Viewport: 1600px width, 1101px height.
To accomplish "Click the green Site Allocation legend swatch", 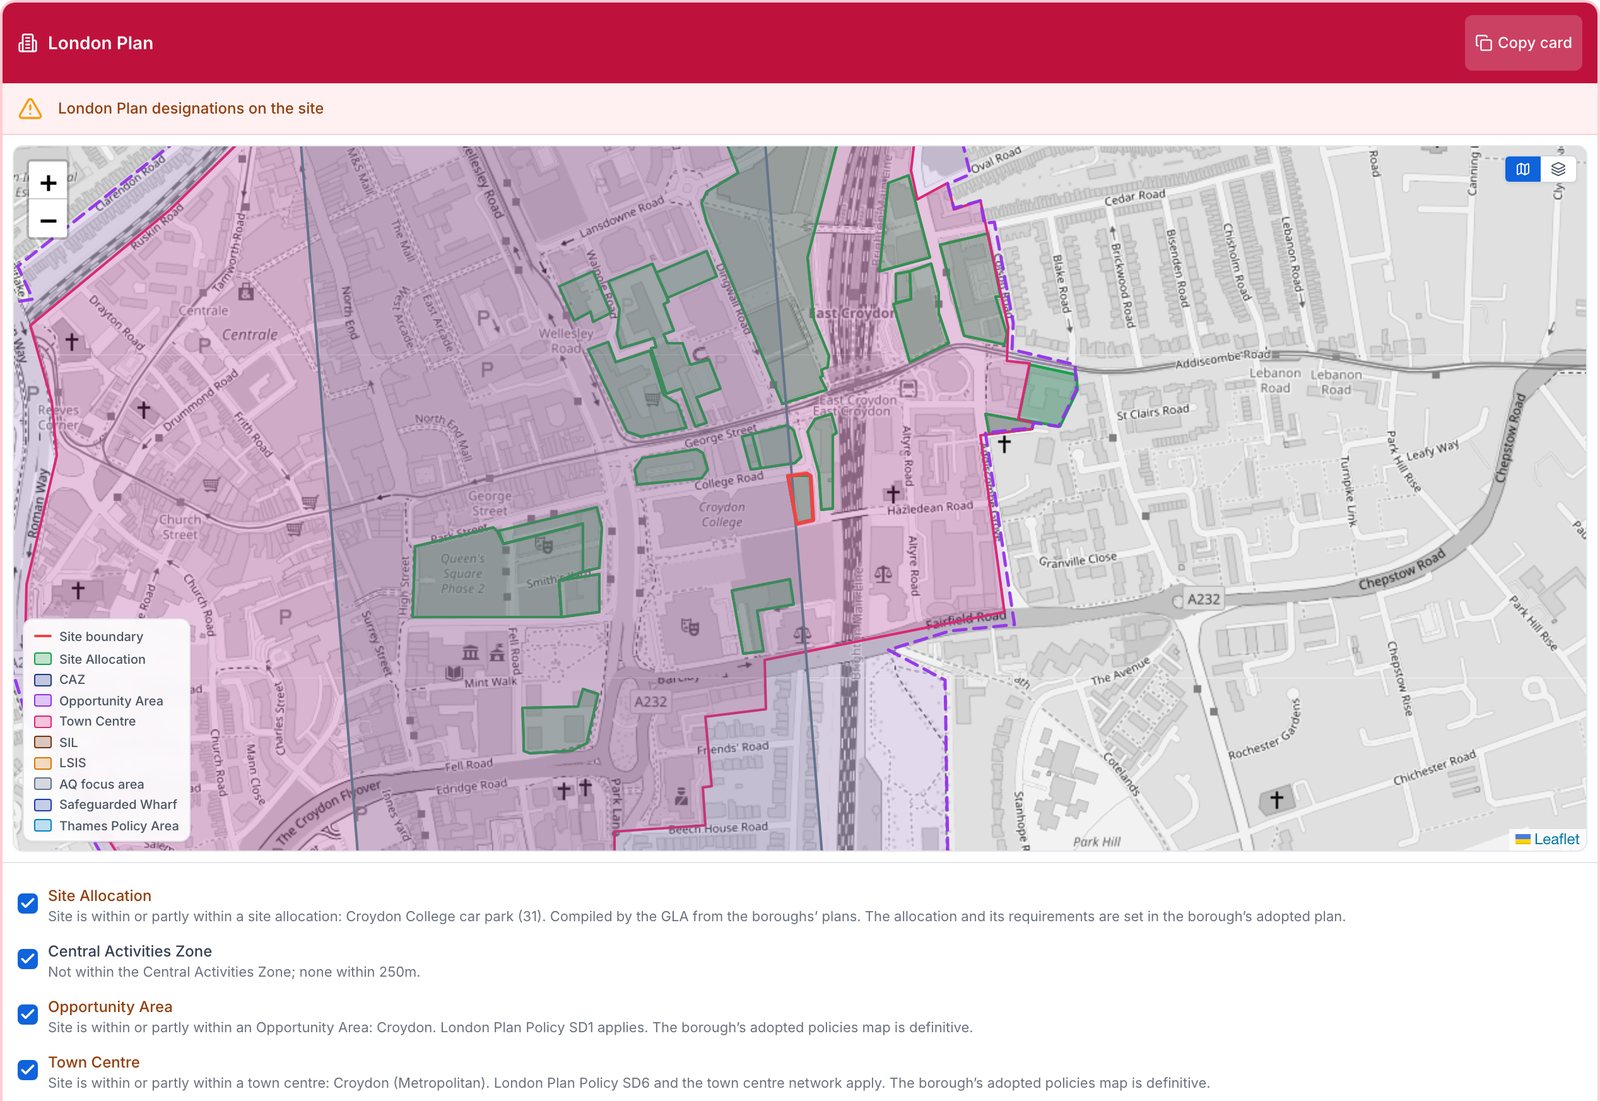I will click(43, 659).
